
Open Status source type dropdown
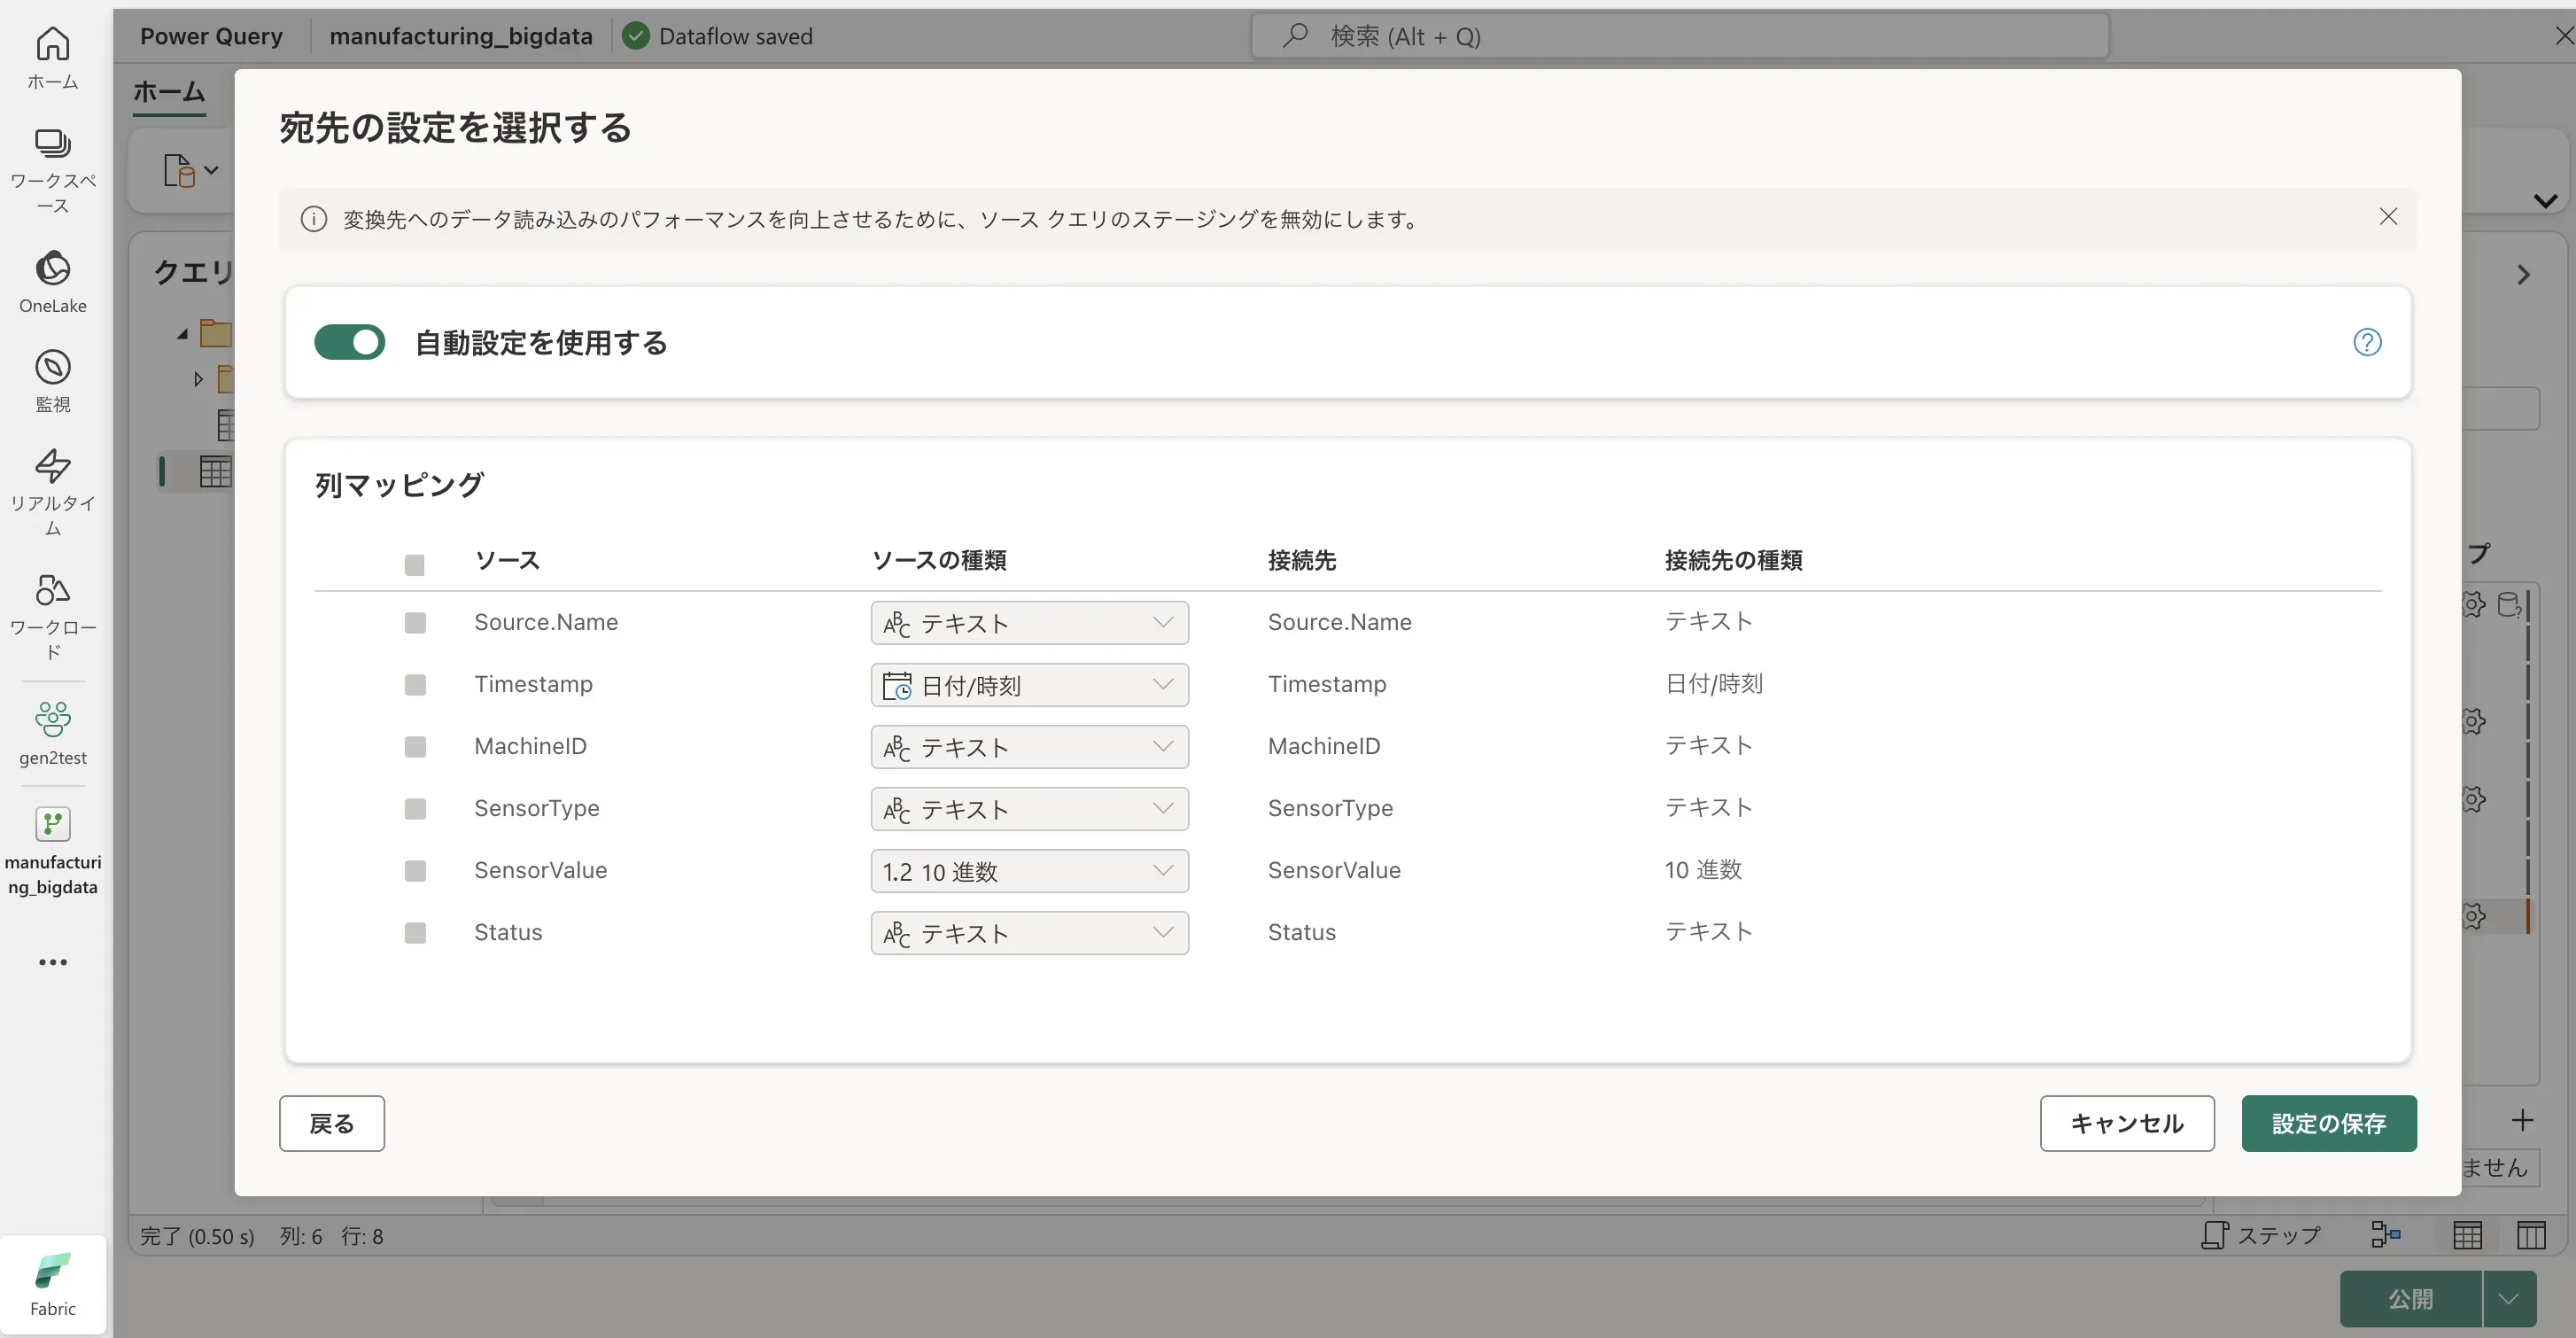[1029, 933]
